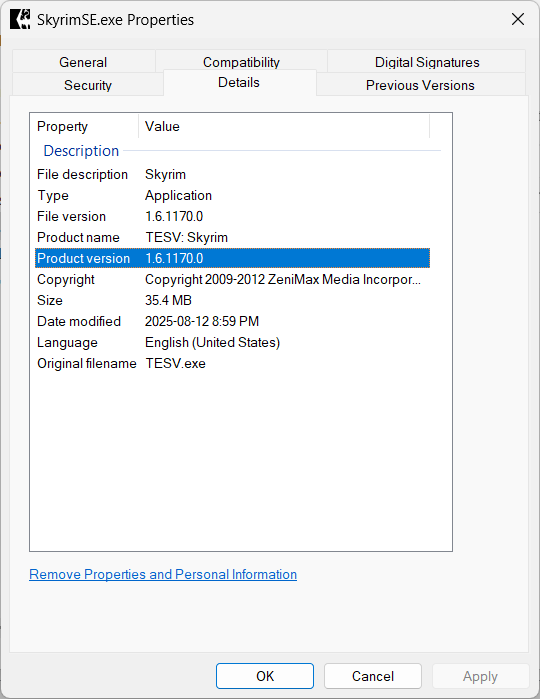Close the Properties dialog with X

[518, 19]
